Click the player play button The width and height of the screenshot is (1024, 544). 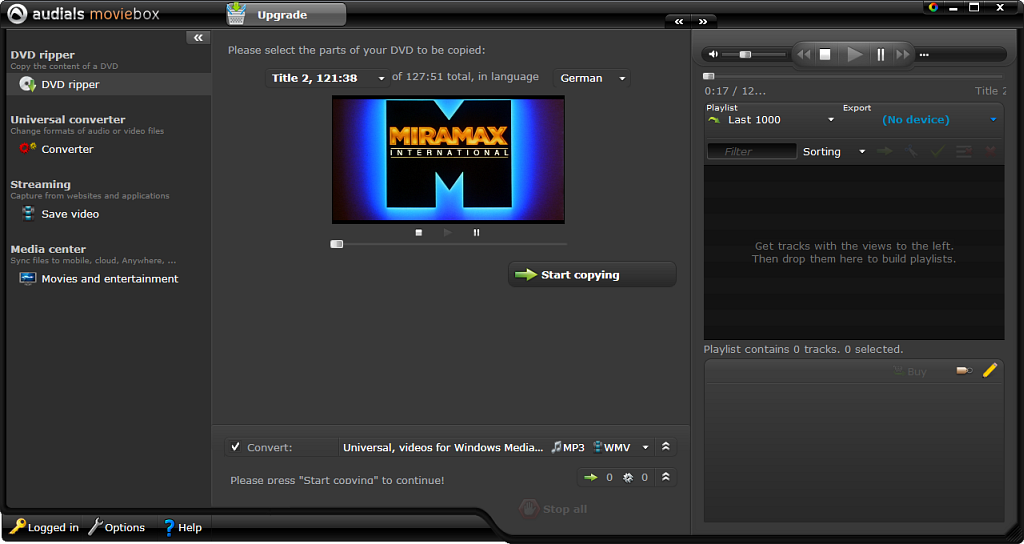tap(854, 55)
